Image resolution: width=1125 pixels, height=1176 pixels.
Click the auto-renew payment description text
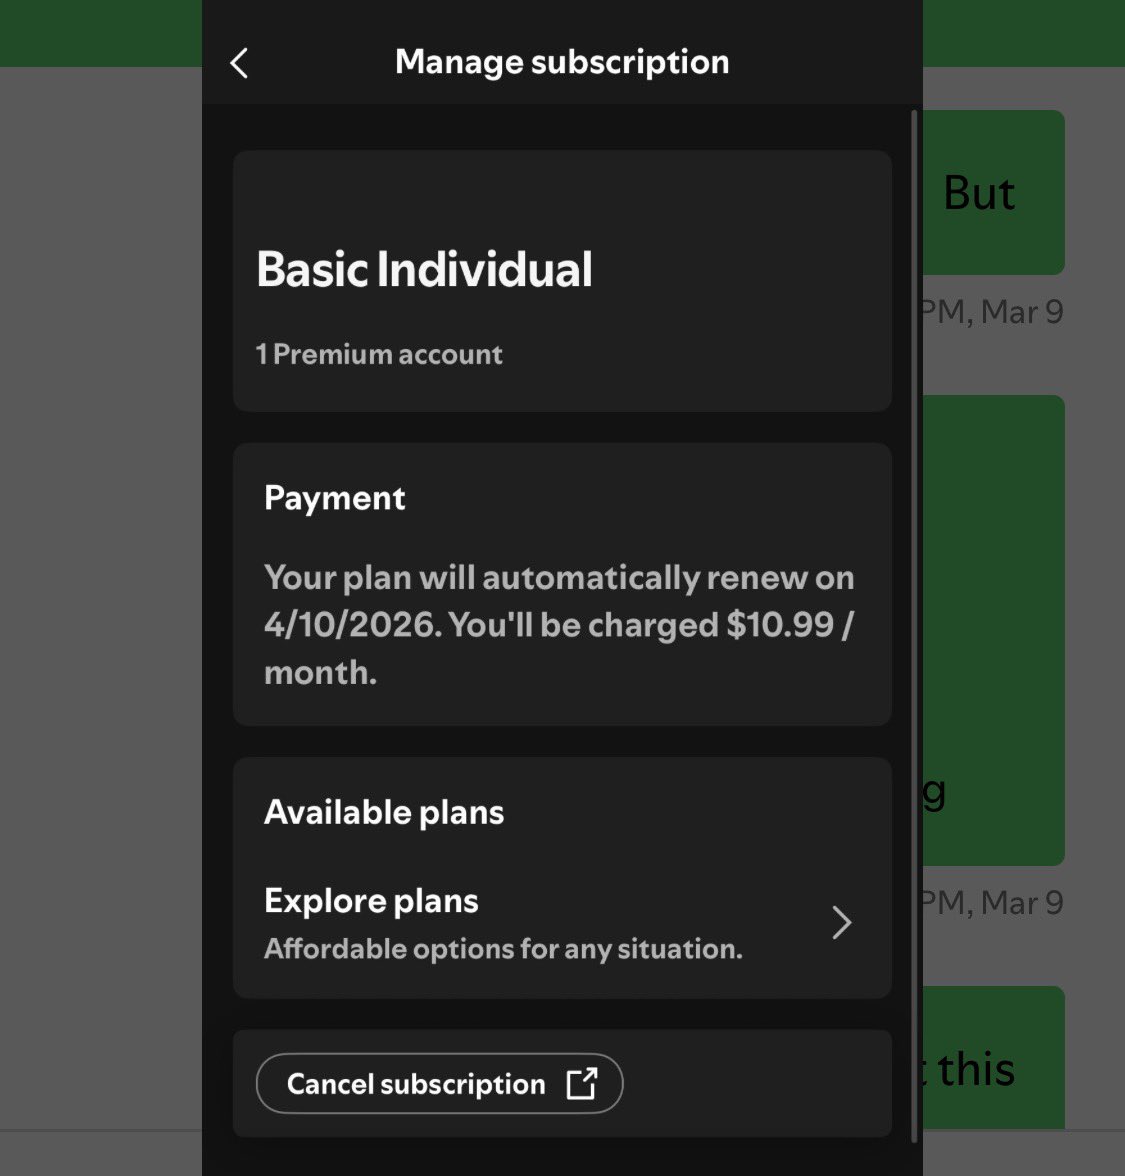pos(560,625)
